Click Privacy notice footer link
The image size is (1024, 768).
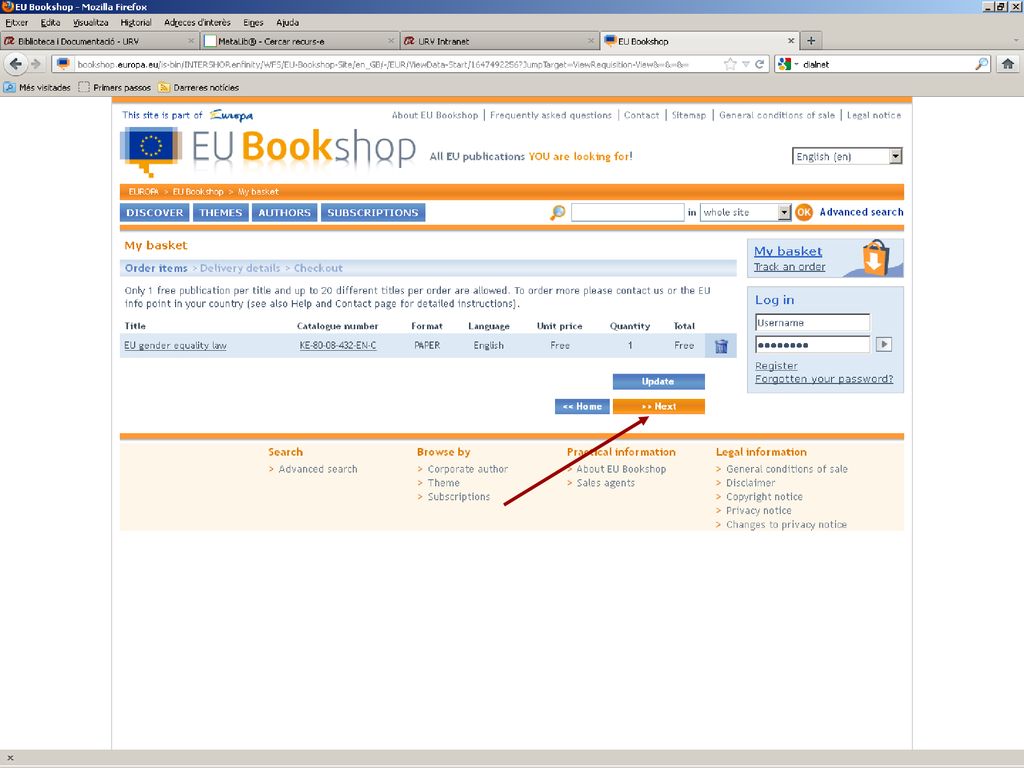pyautogui.click(x=758, y=511)
